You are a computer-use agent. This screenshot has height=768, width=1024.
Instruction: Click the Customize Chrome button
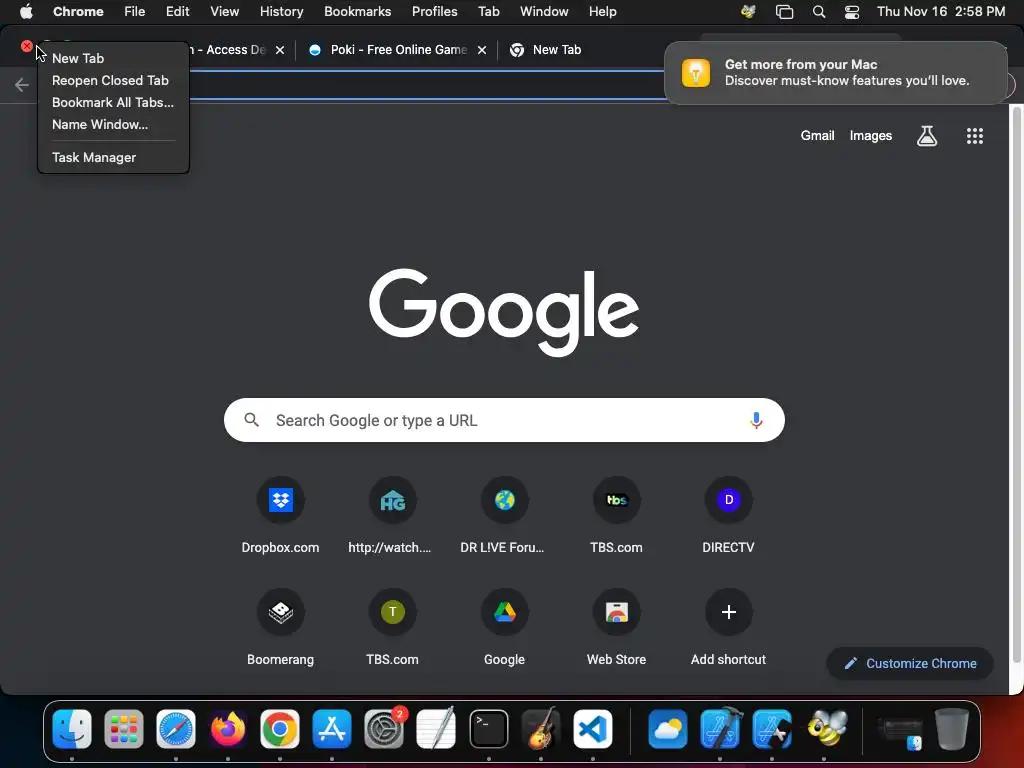pyautogui.click(x=910, y=664)
